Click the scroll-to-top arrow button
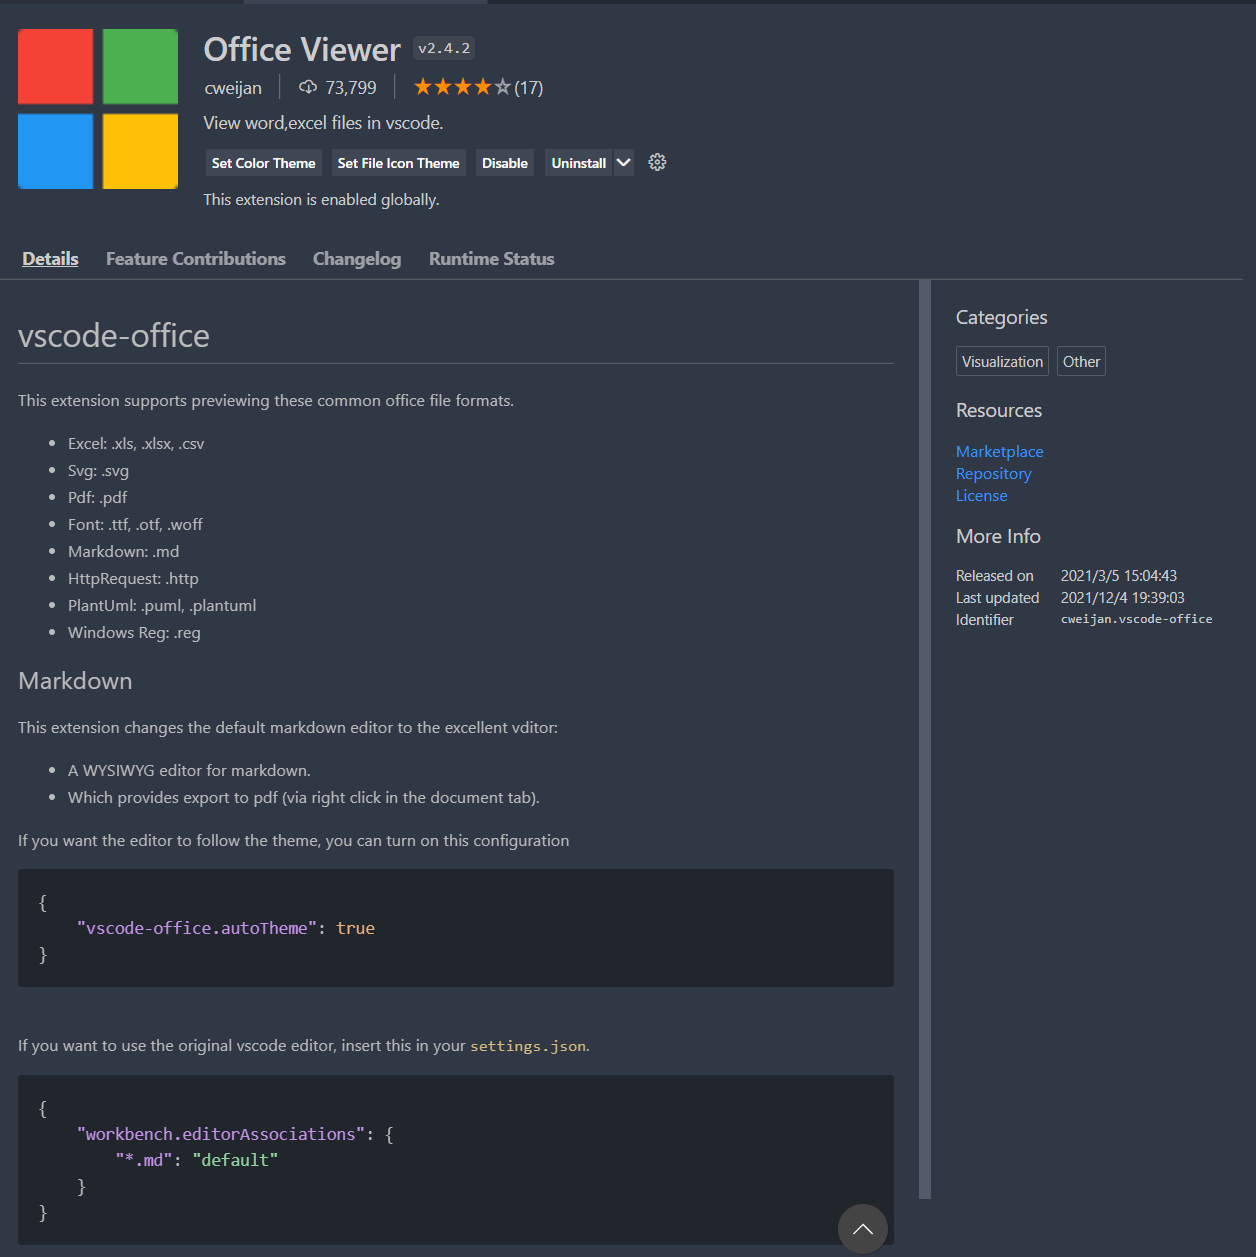This screenshot has width=1256, height=1257. [x=862, y=1229]
